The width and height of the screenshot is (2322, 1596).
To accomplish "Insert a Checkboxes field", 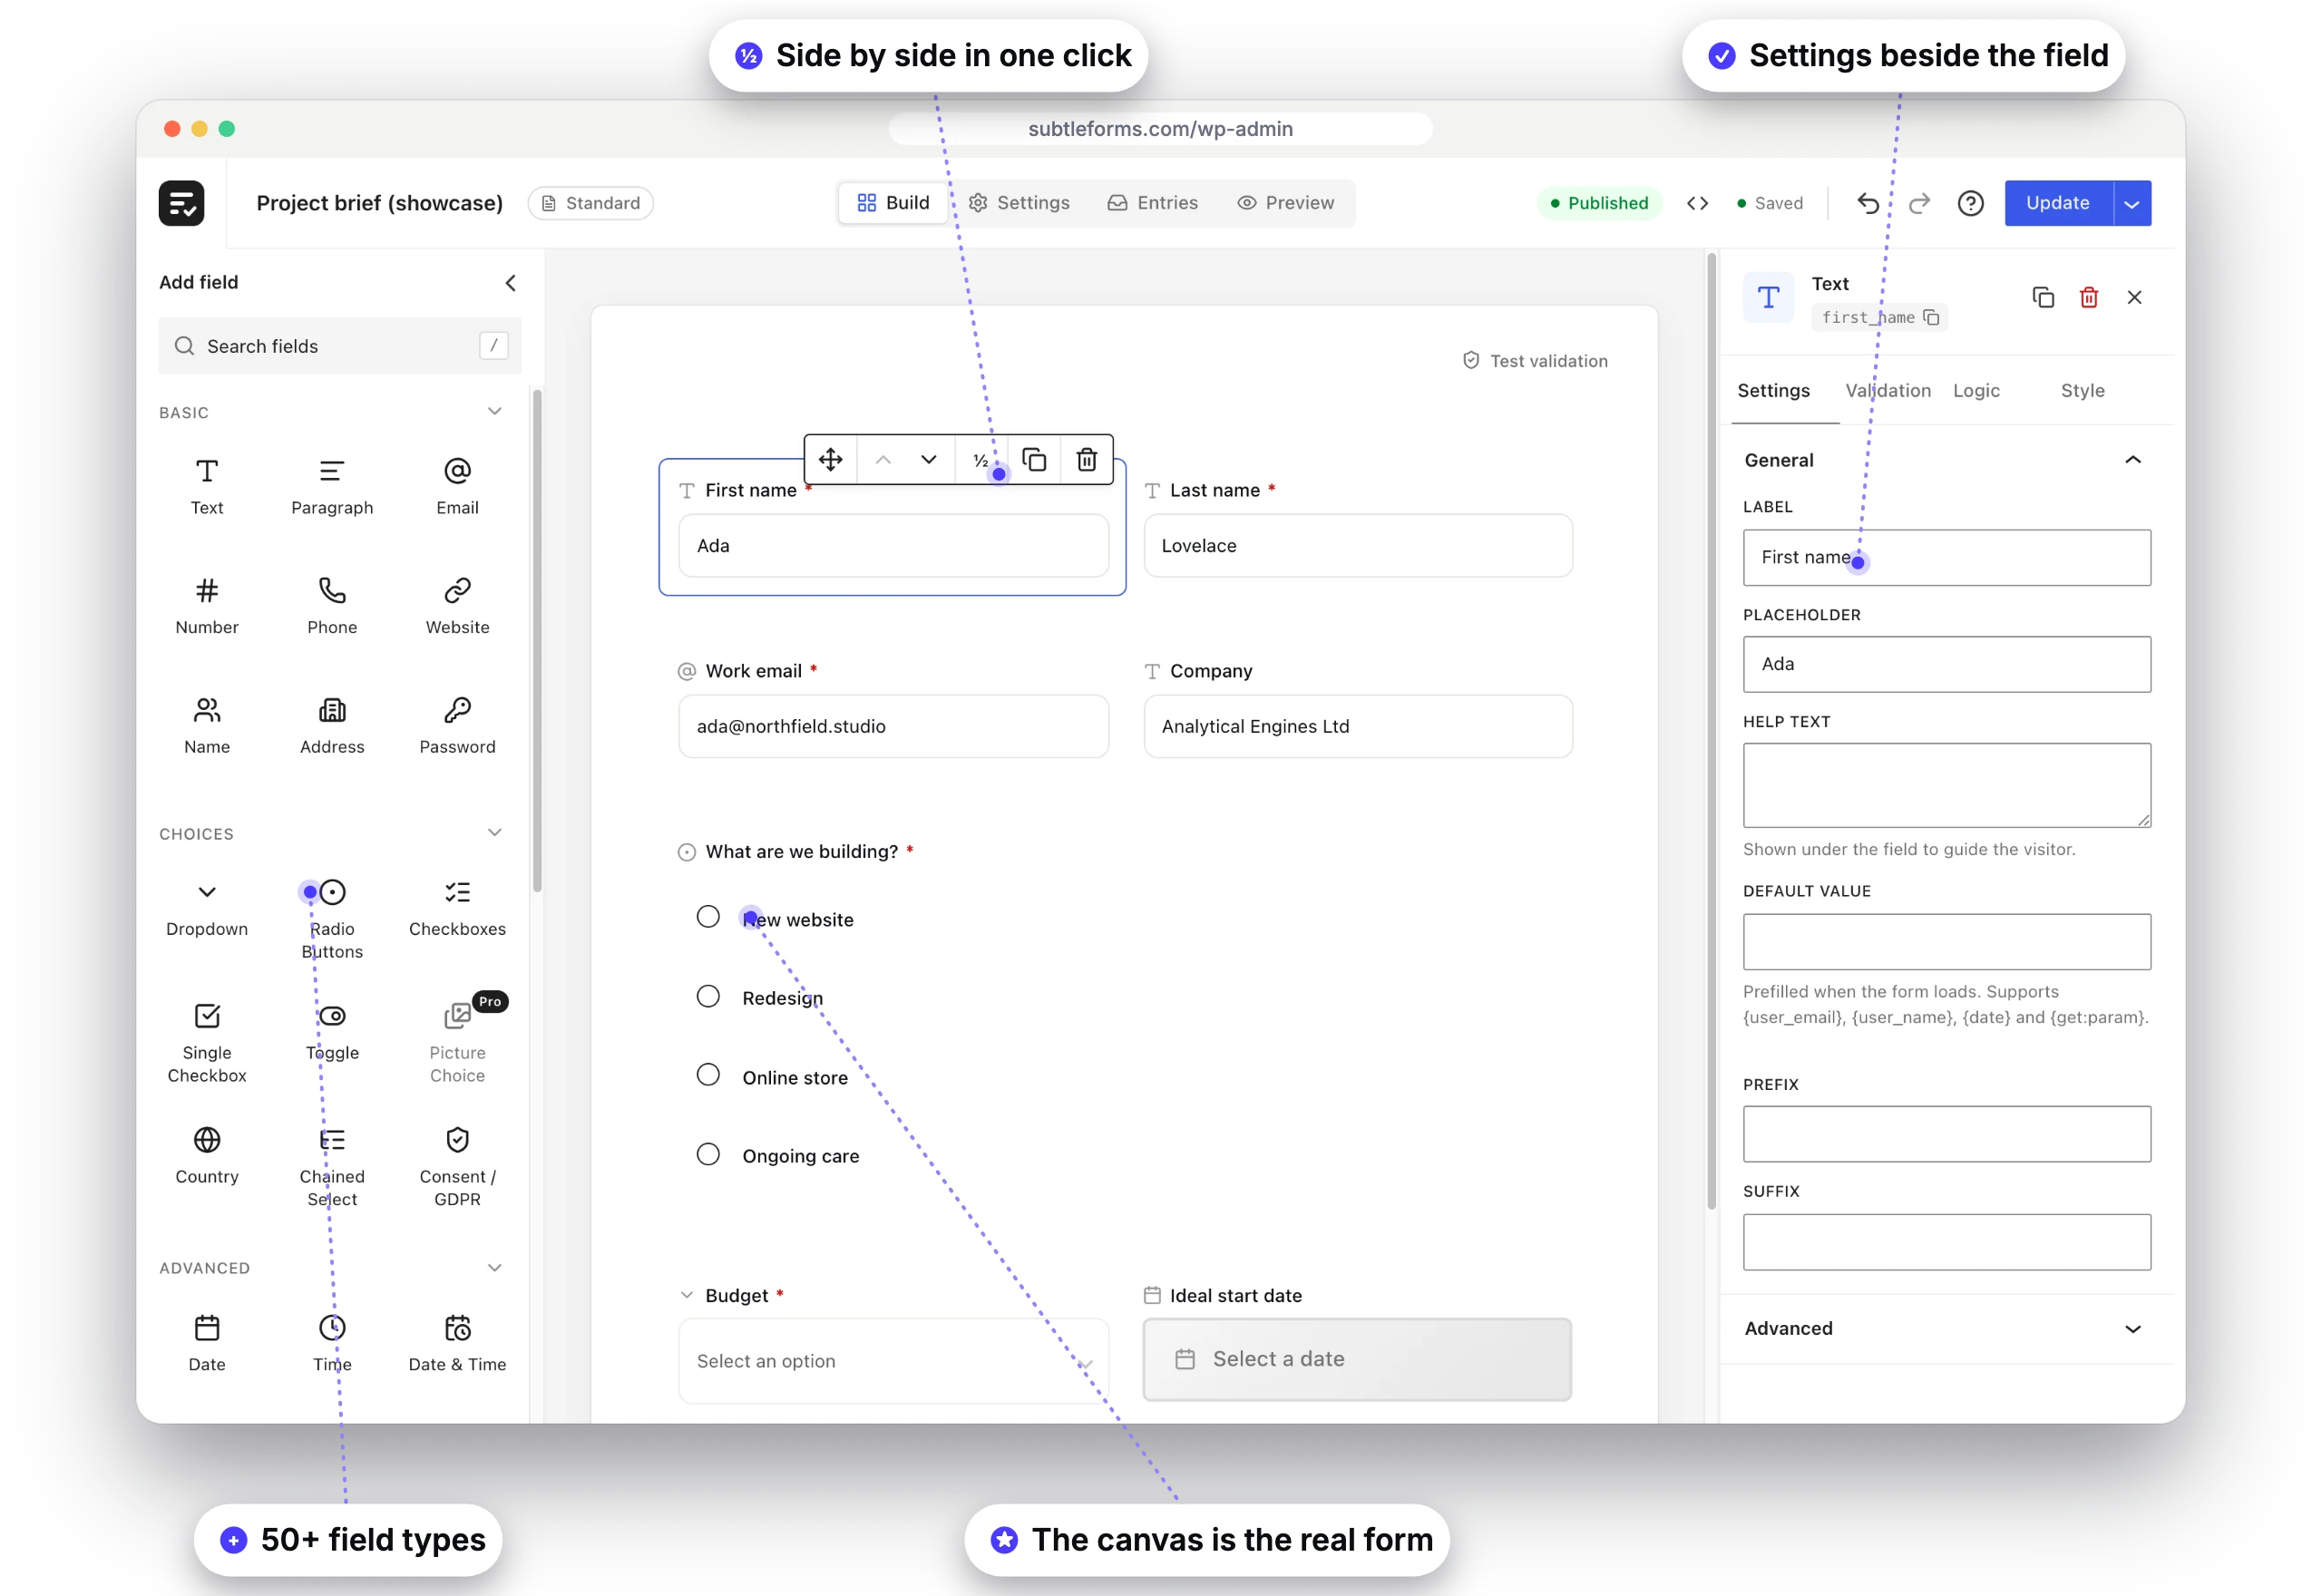I will [457, 908].
